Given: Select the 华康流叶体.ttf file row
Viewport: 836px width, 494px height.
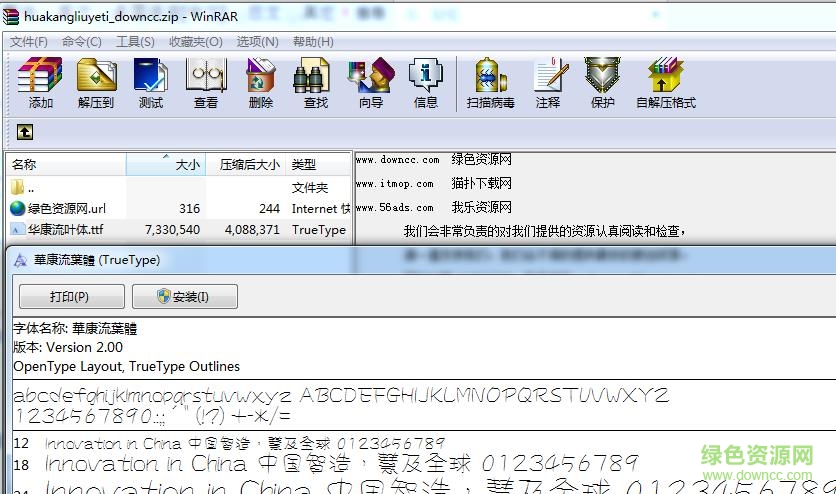Looking at the screenshot, I should point(179,230).
